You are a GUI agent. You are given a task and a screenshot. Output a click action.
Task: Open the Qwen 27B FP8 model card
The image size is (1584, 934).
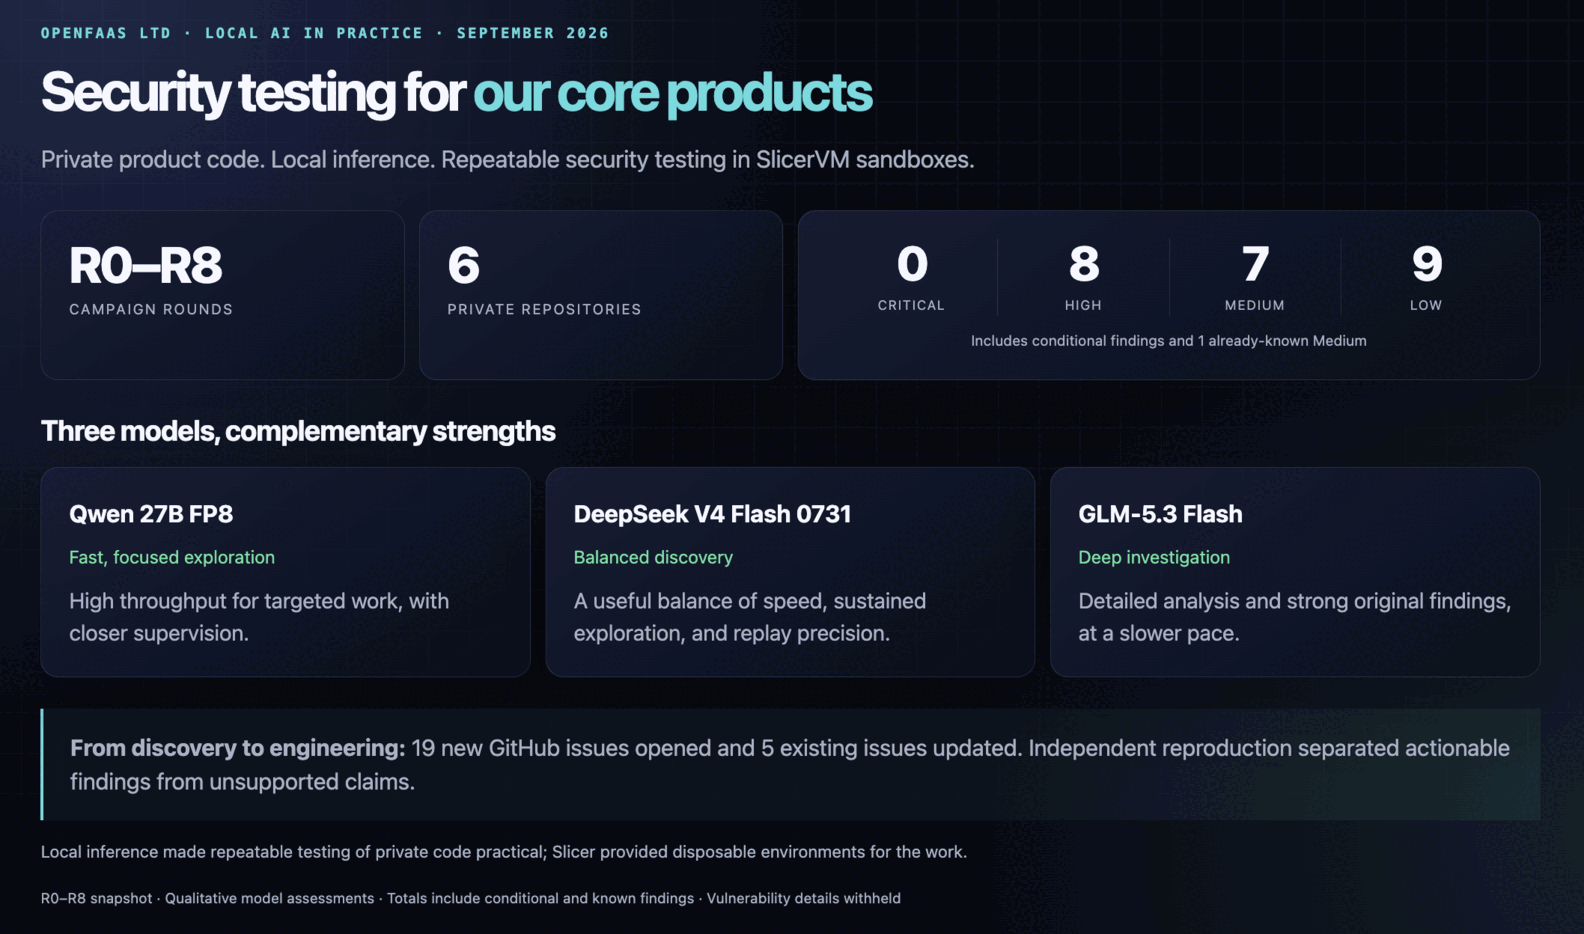[x=285, y=572]
